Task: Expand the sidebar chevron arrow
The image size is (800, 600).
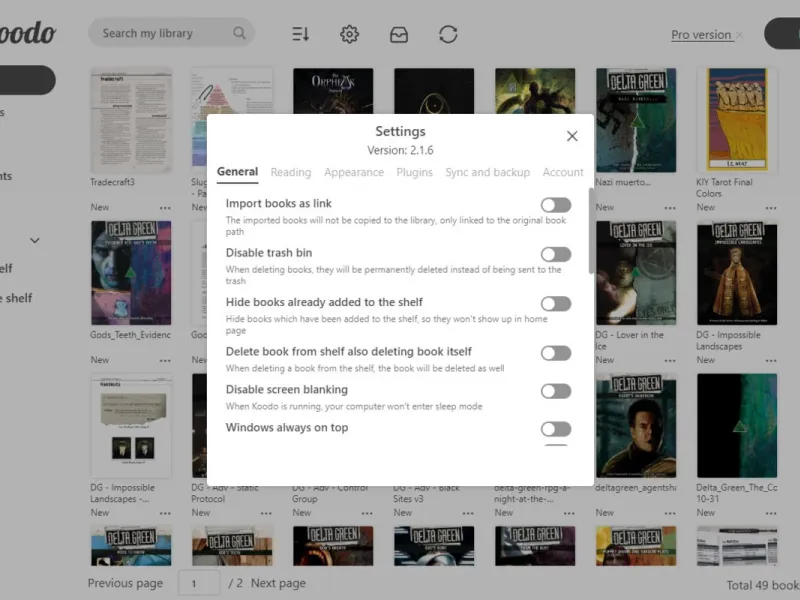Action: point(35,240)
